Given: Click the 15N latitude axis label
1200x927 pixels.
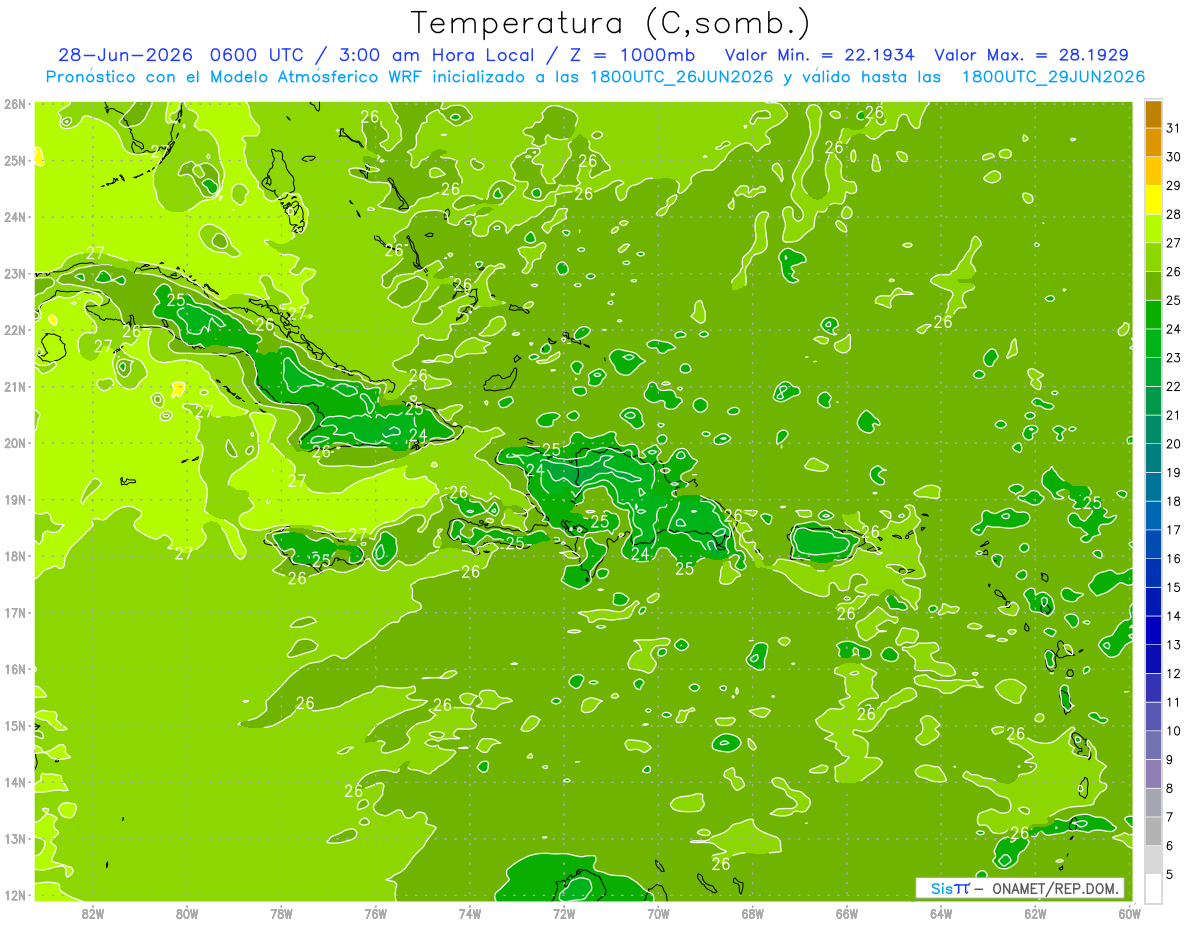Looking at the screenshot, I should coord(14,726).
